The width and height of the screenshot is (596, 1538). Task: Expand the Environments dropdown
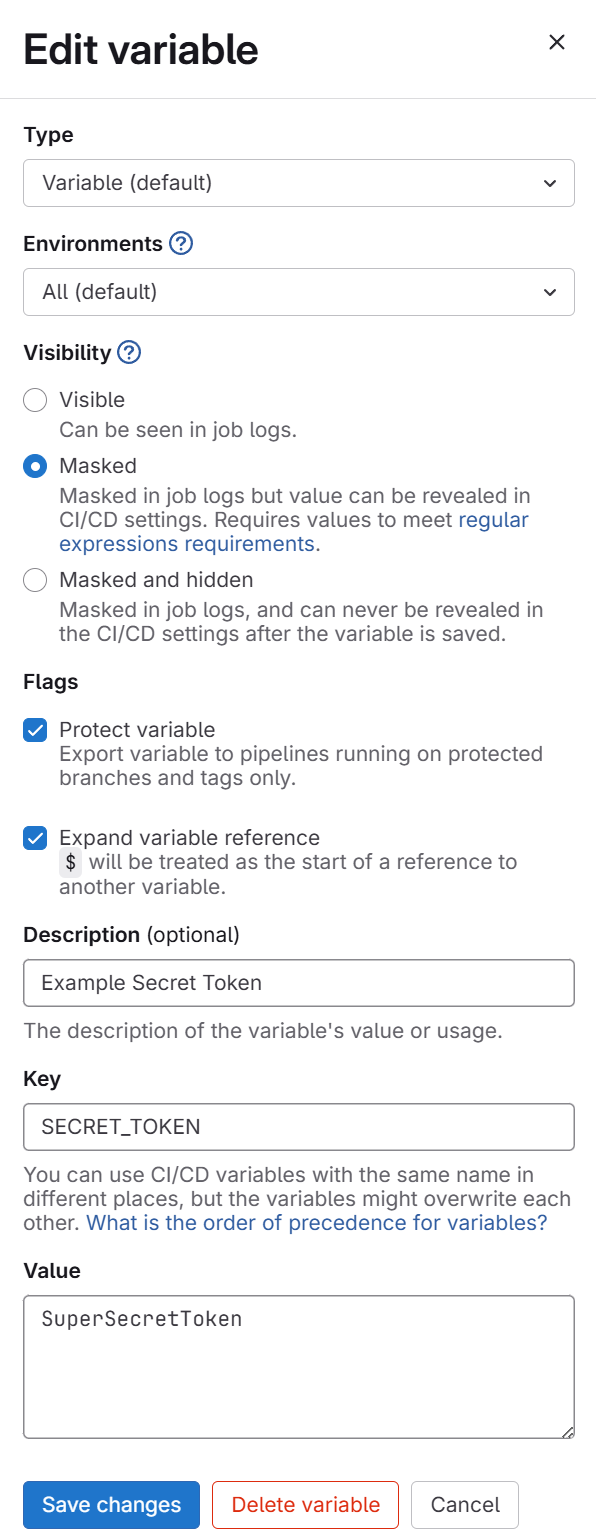coord(298,292)
